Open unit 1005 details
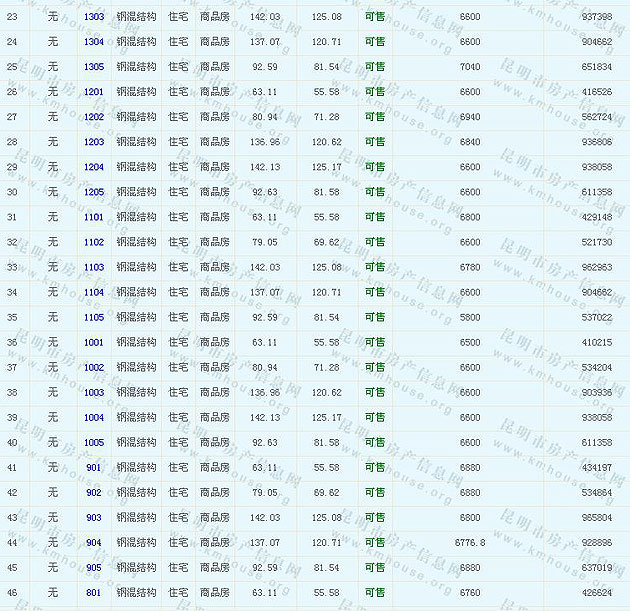The width and height of the screenshot is (630, 611). pos(94,442)
